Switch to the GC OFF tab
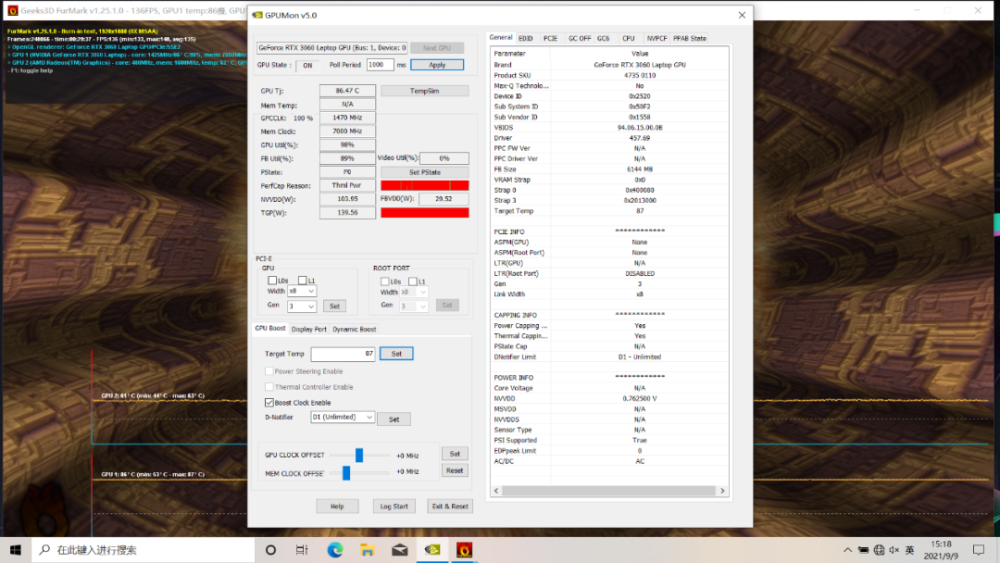 click(579, 38)
